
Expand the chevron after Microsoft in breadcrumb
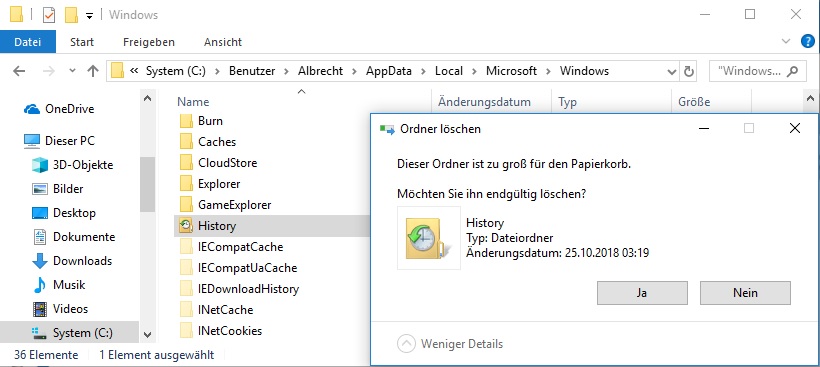(549, 71)
